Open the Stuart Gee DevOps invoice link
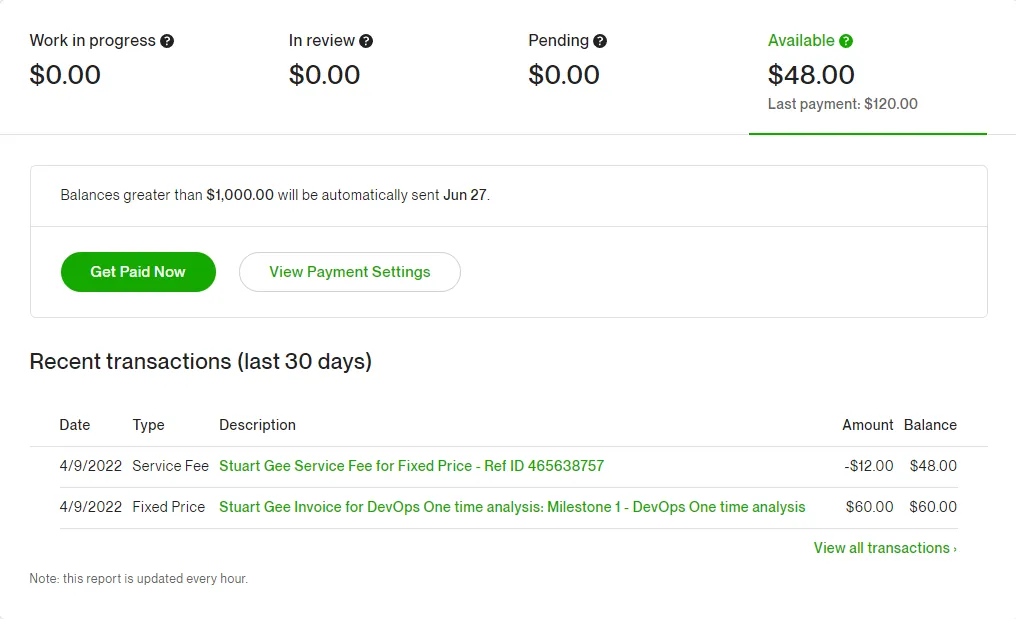Screen dimensions: 1016x619 tap(512, 507)
